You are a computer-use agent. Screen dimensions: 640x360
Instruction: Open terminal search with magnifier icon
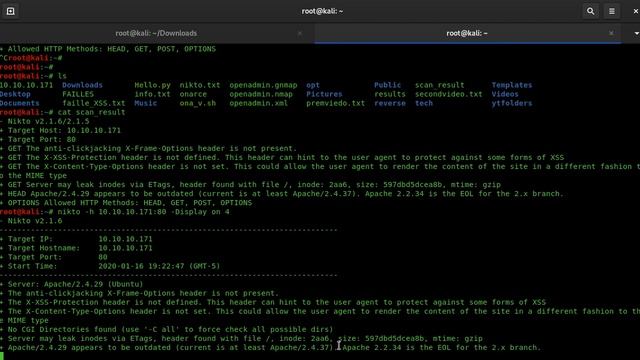tap(590, 11)
